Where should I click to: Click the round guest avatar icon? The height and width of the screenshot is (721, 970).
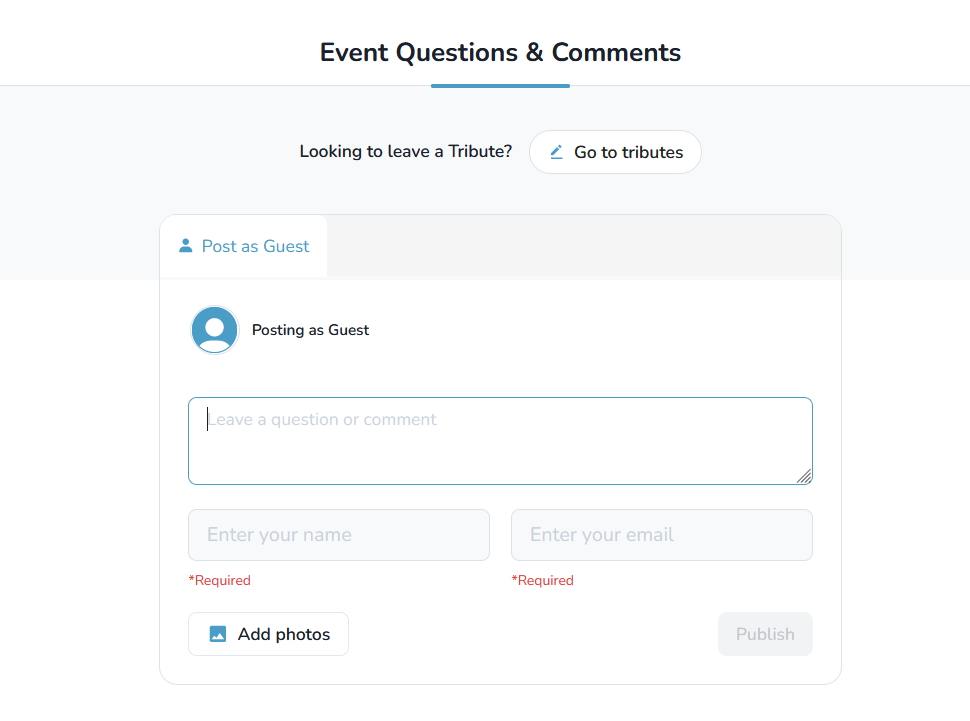(215, 330)
